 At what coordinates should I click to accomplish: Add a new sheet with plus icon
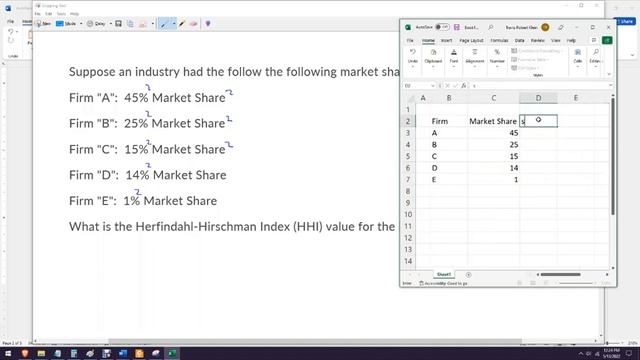469,275
